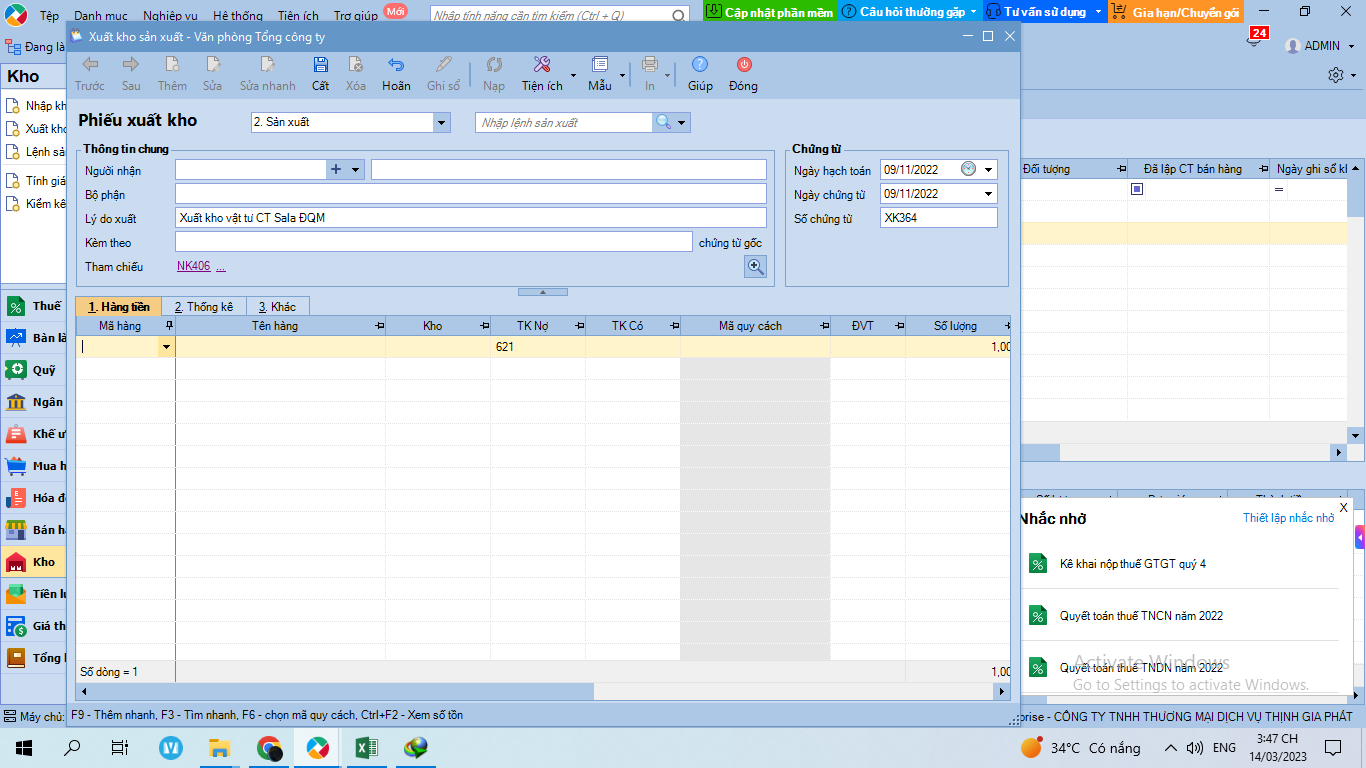This screenshot has height=768, width=1366.
Task: Expand the Mẫu dropdown arrow
Action: click(622, 75)
